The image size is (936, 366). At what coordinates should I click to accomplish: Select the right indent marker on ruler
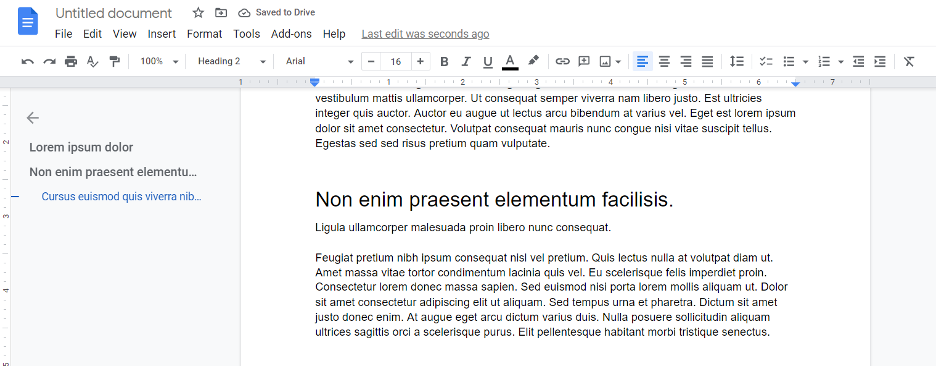(x=795, y=84)
